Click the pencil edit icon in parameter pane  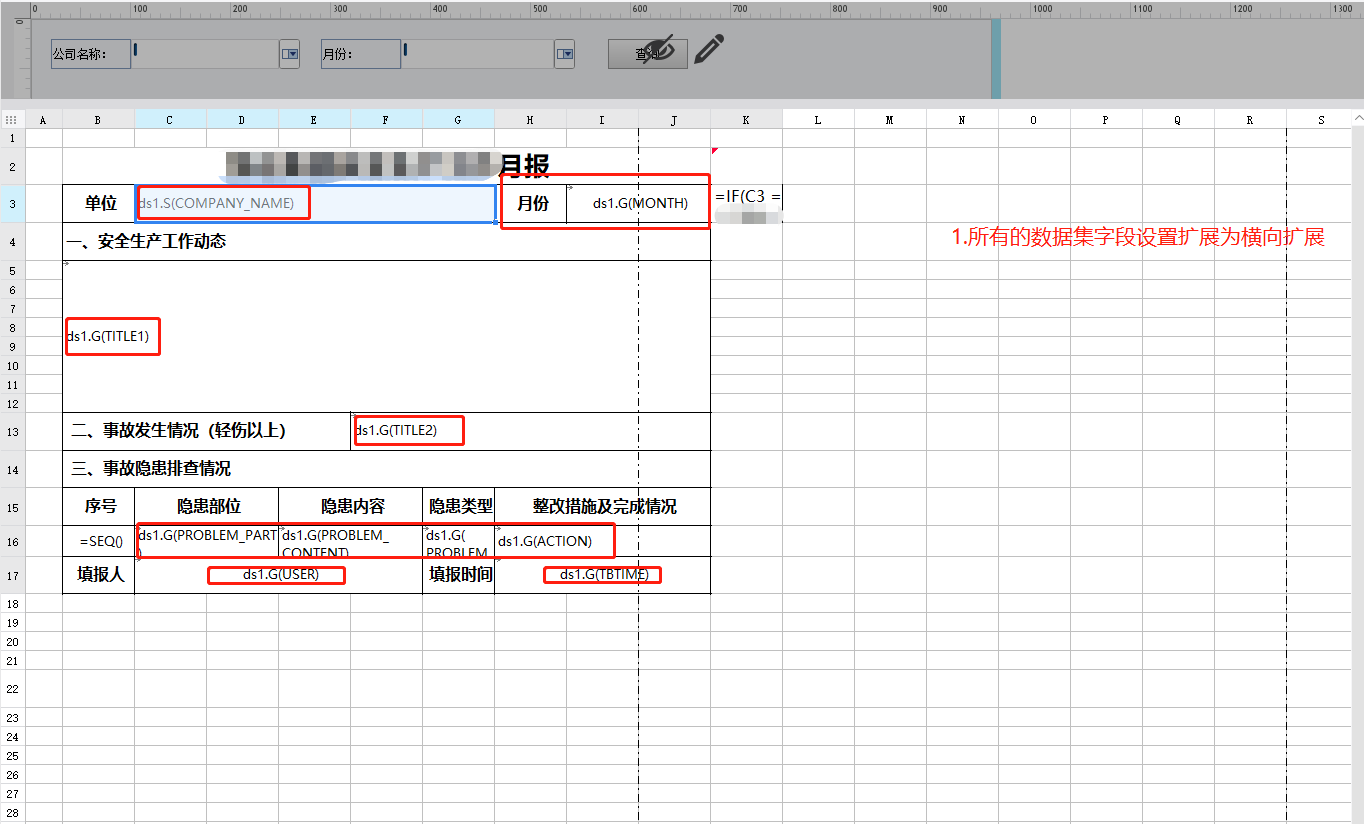tap(709, 48)
